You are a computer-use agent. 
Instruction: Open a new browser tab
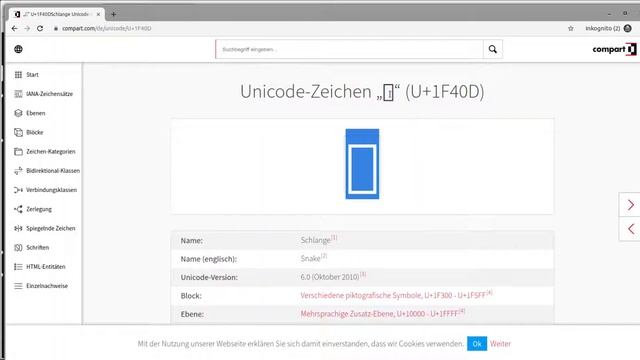click(113, 14)
